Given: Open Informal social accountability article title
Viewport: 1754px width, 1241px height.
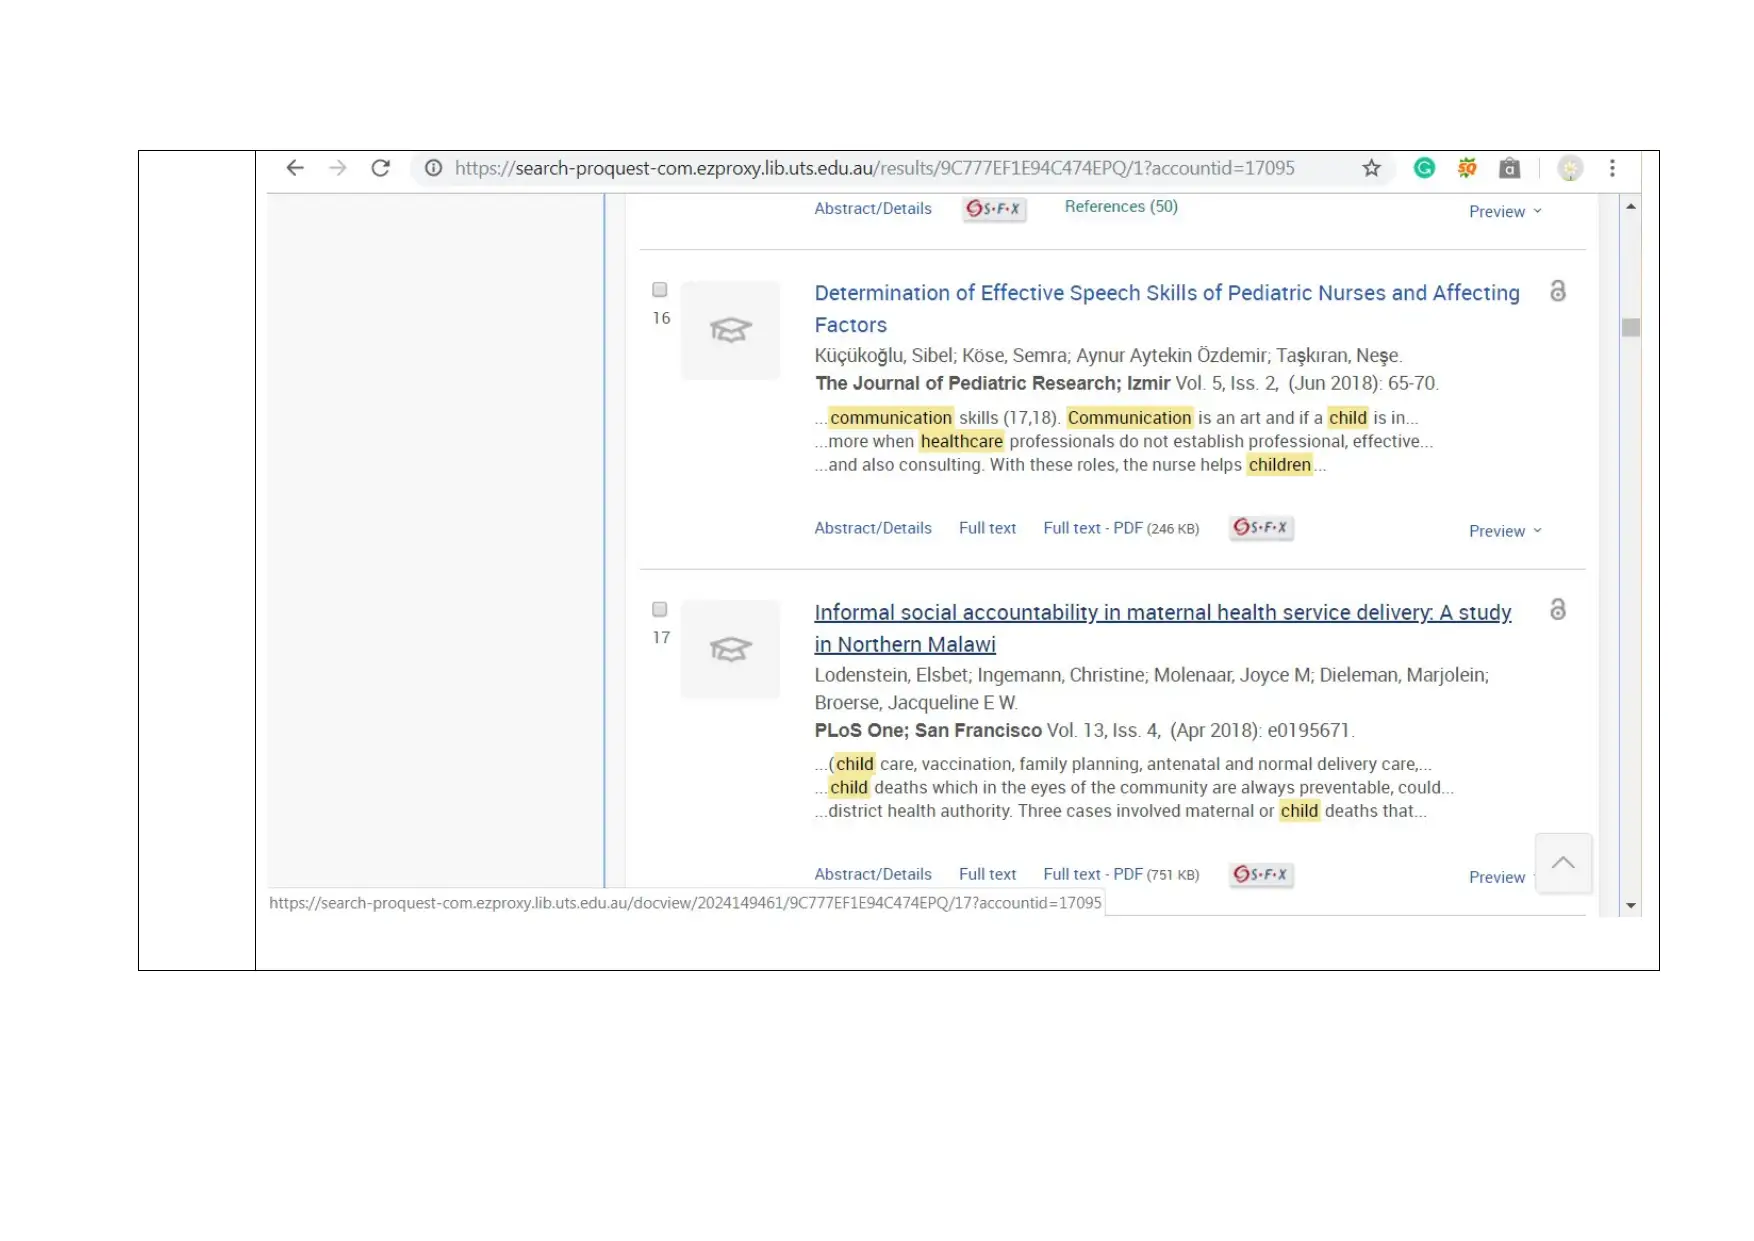Looking at the screenshot, I should 1163,628.
